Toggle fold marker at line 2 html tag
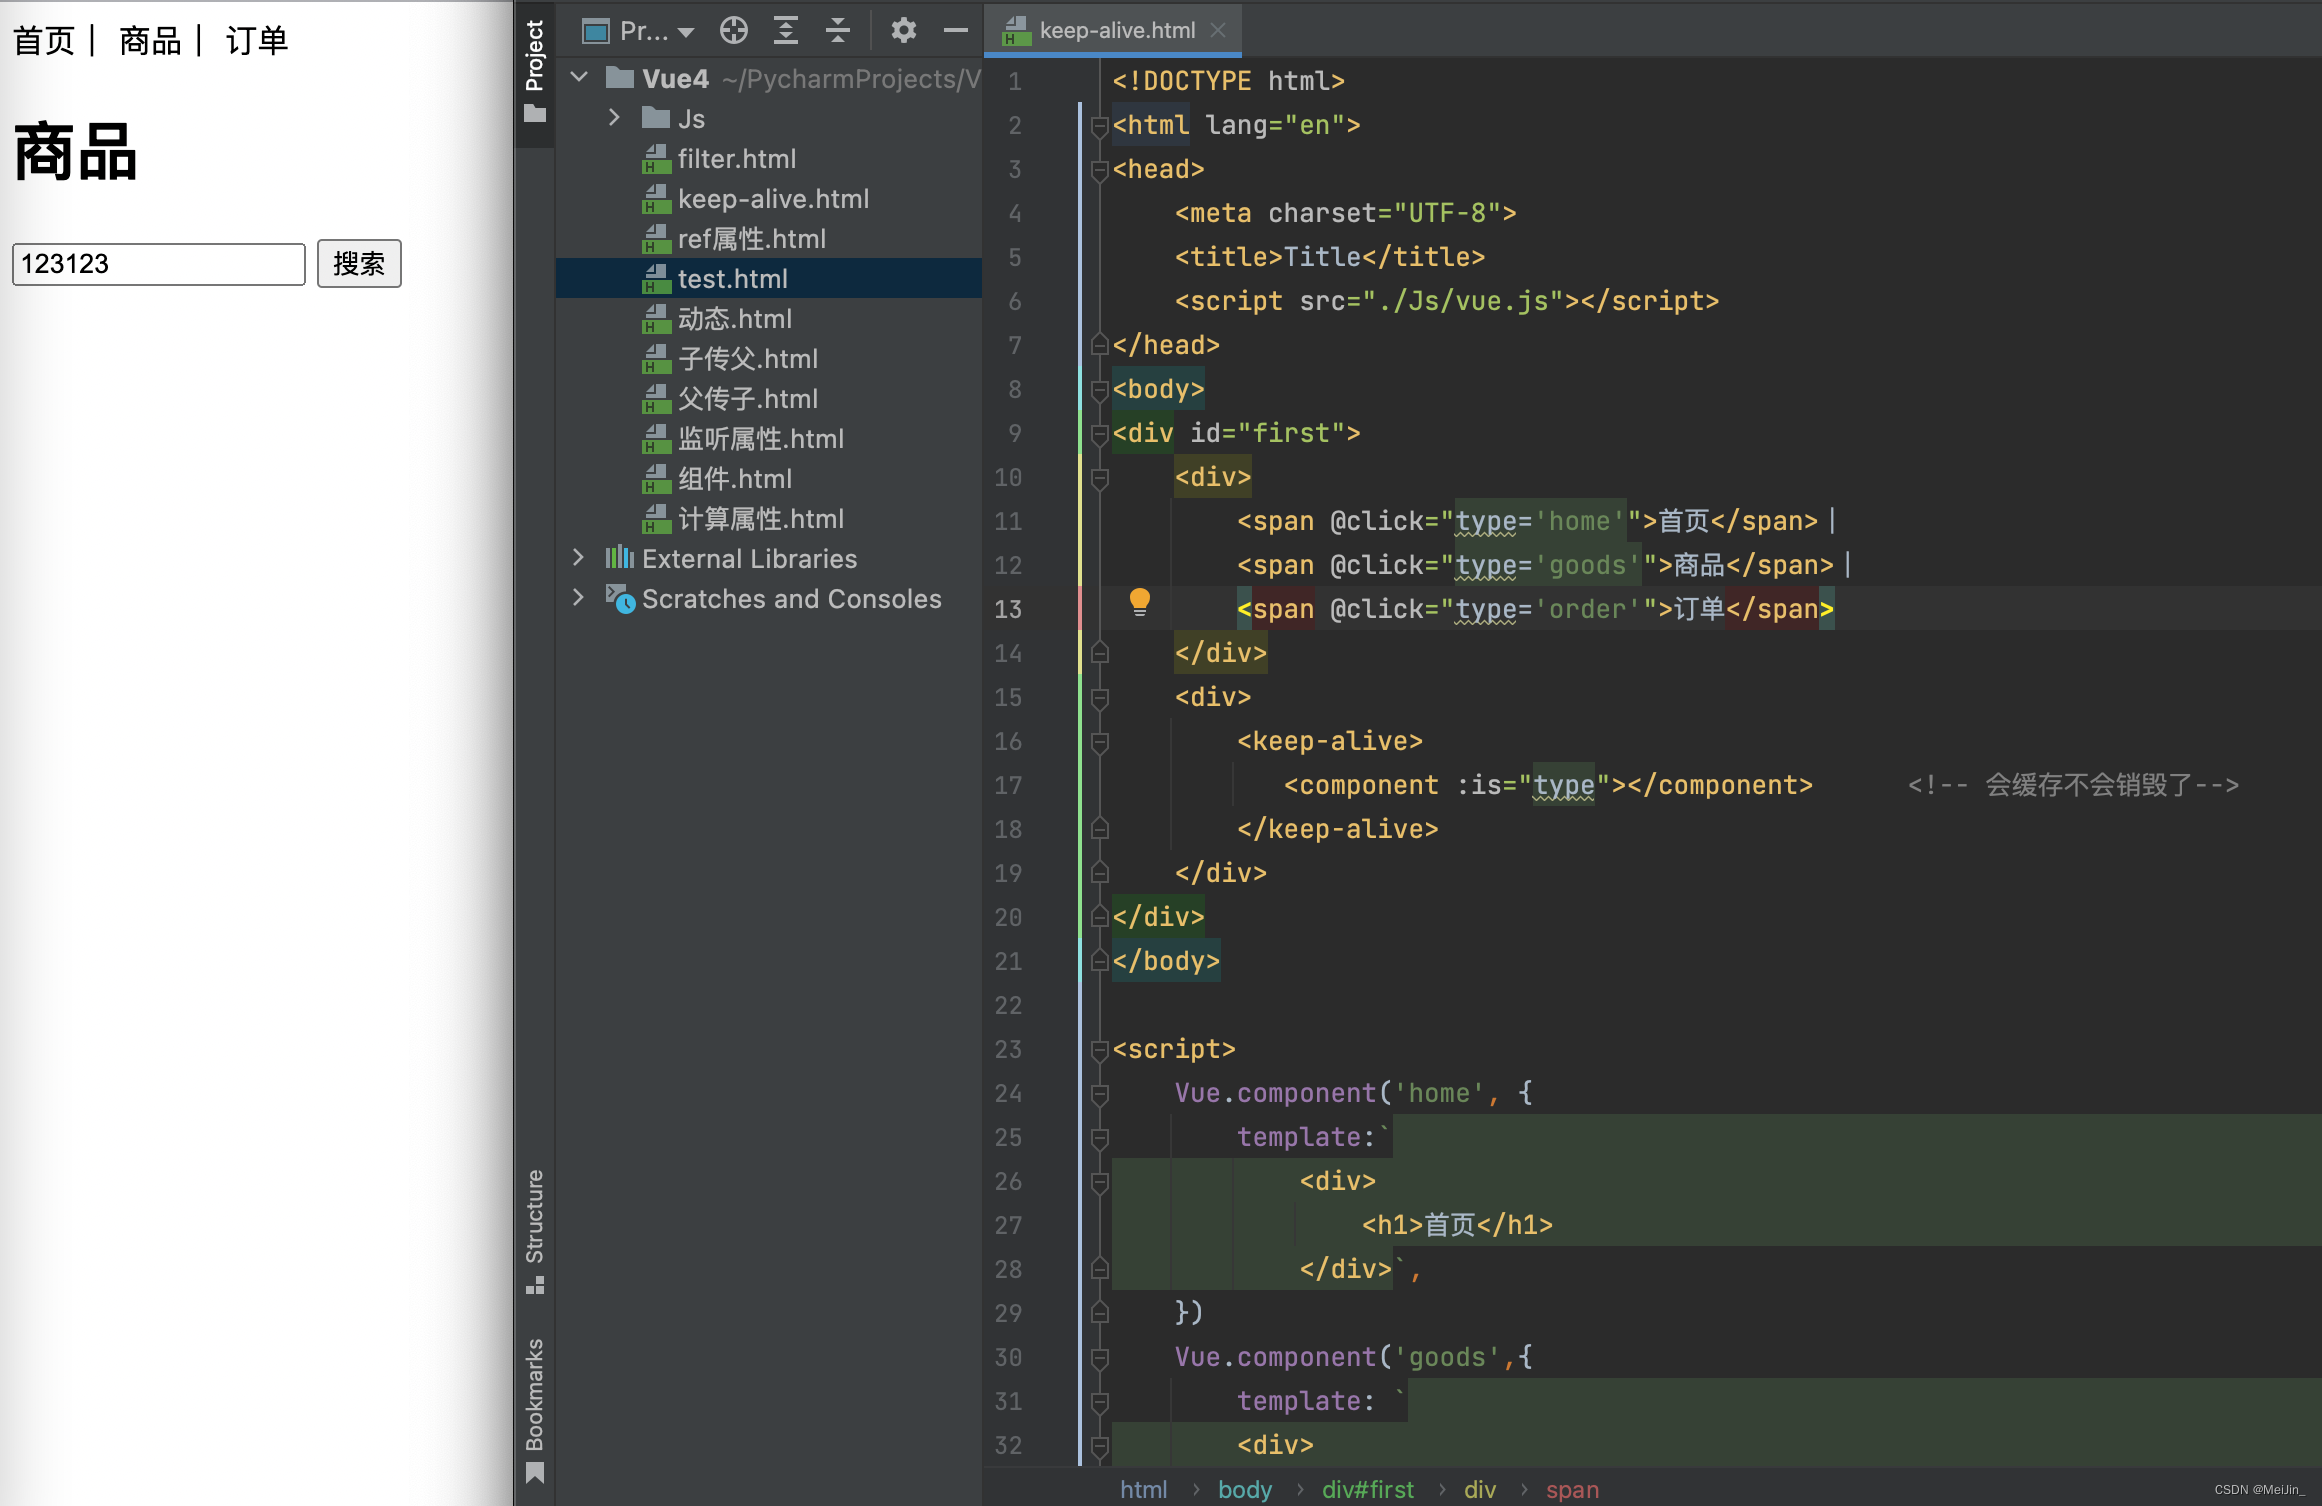 click(x=1099, y=125)
